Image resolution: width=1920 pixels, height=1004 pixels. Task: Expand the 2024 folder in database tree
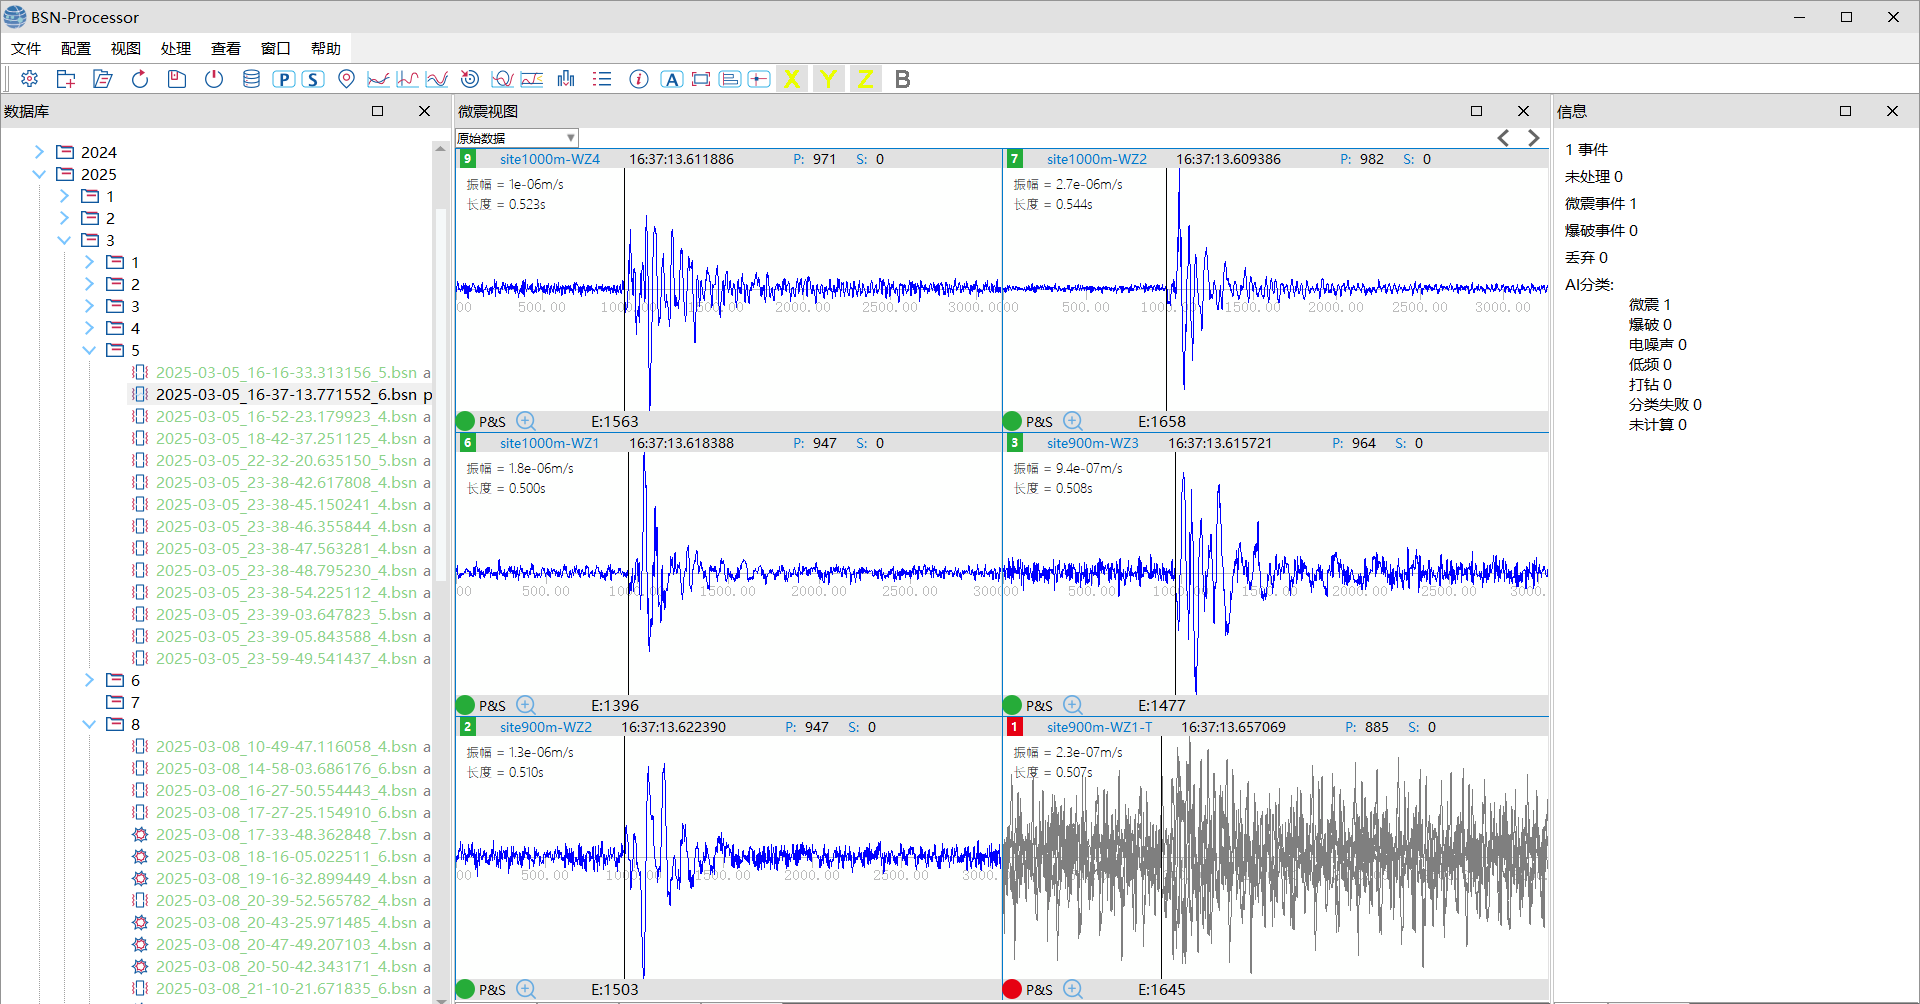click(39, 152)
